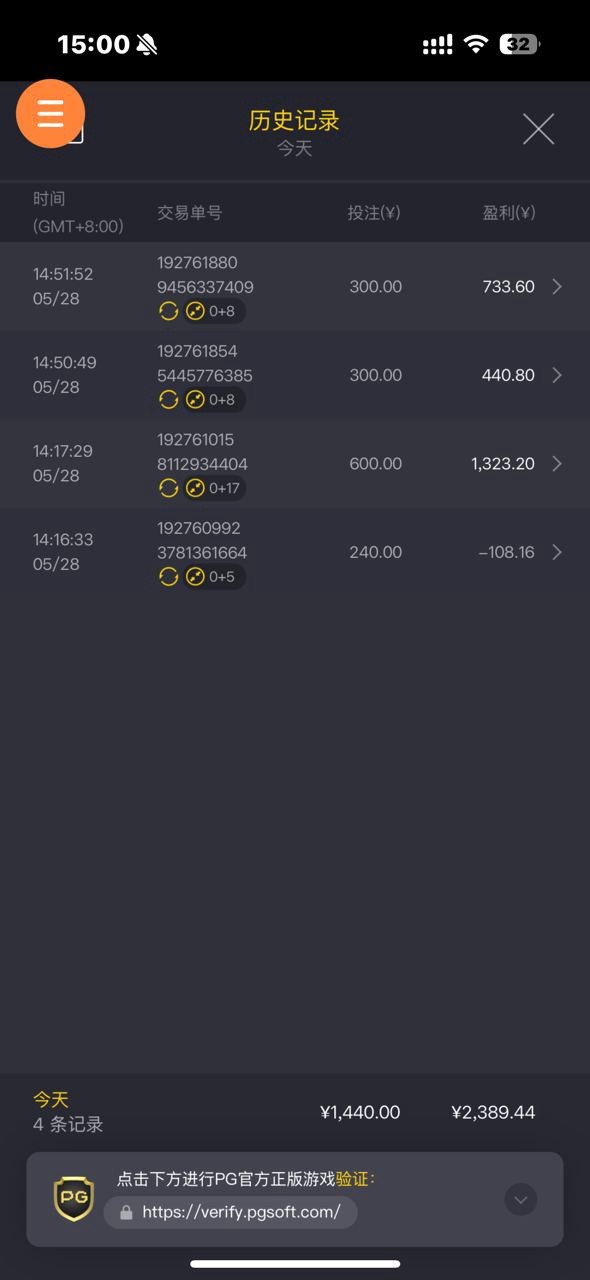Viewport: 590px width, 1280px height.
Task: Tap the 投注(¥) column header
Action: [374, 212]
